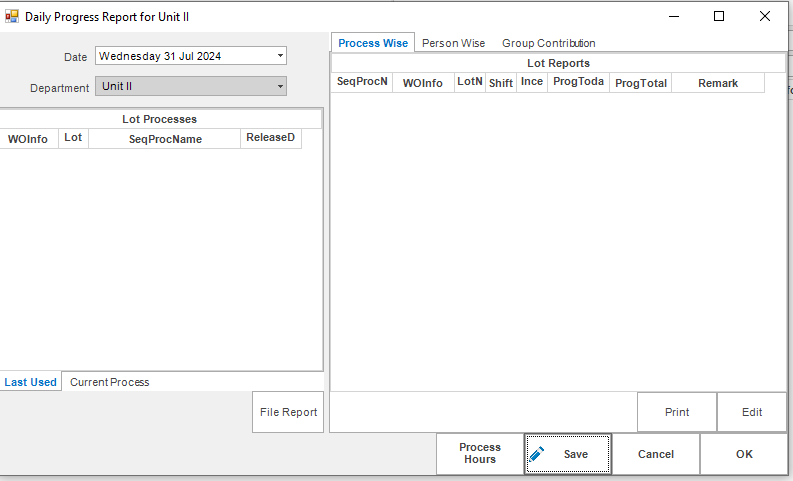Image resolution: width=793 pixels, height=481 pixels.
Task: Switch to Current Process tab
Action: (x=109, y=382)
